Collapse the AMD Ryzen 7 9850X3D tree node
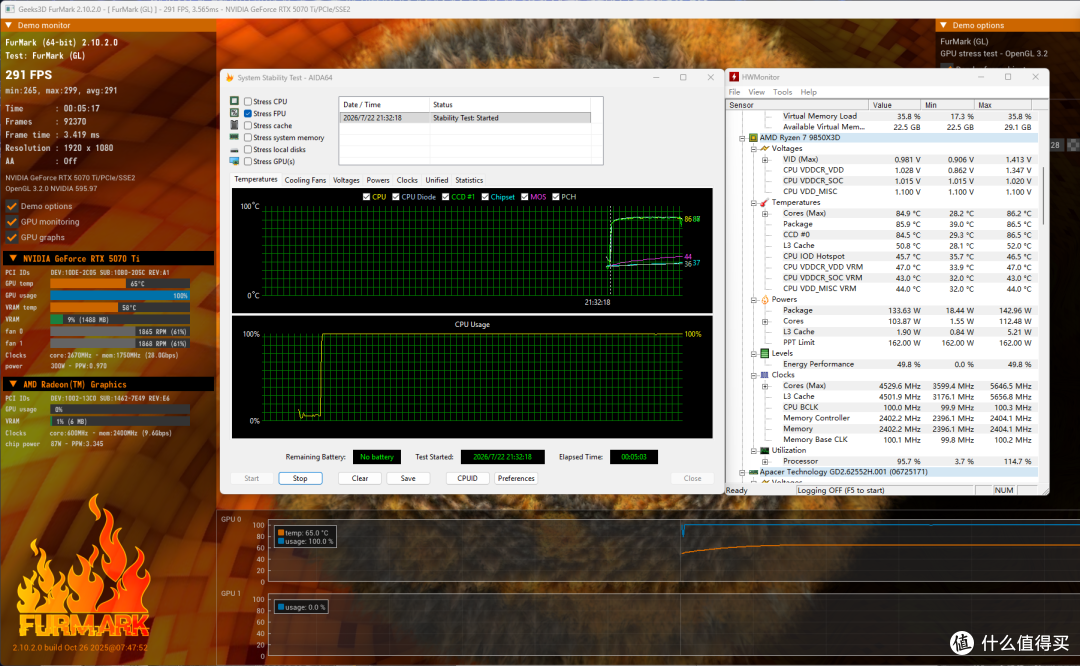Image resolution: width=1080 pixels, height=666 pixels. tap(742, 138)
